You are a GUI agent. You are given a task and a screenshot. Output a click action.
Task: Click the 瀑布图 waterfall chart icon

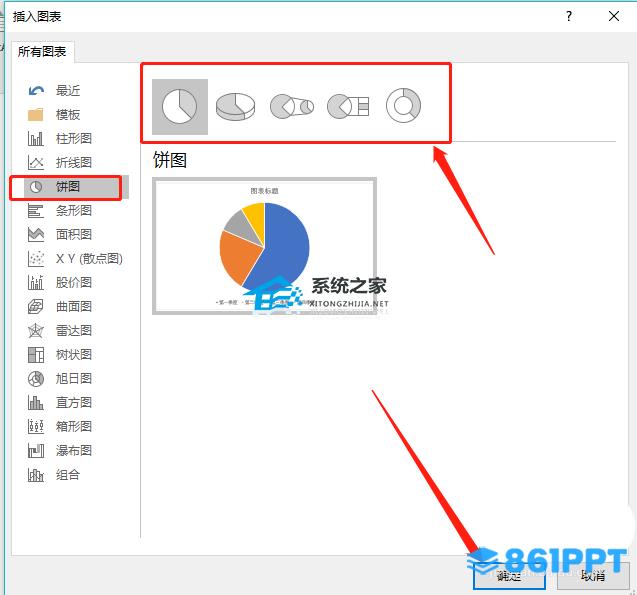click(x=36, y=450)
